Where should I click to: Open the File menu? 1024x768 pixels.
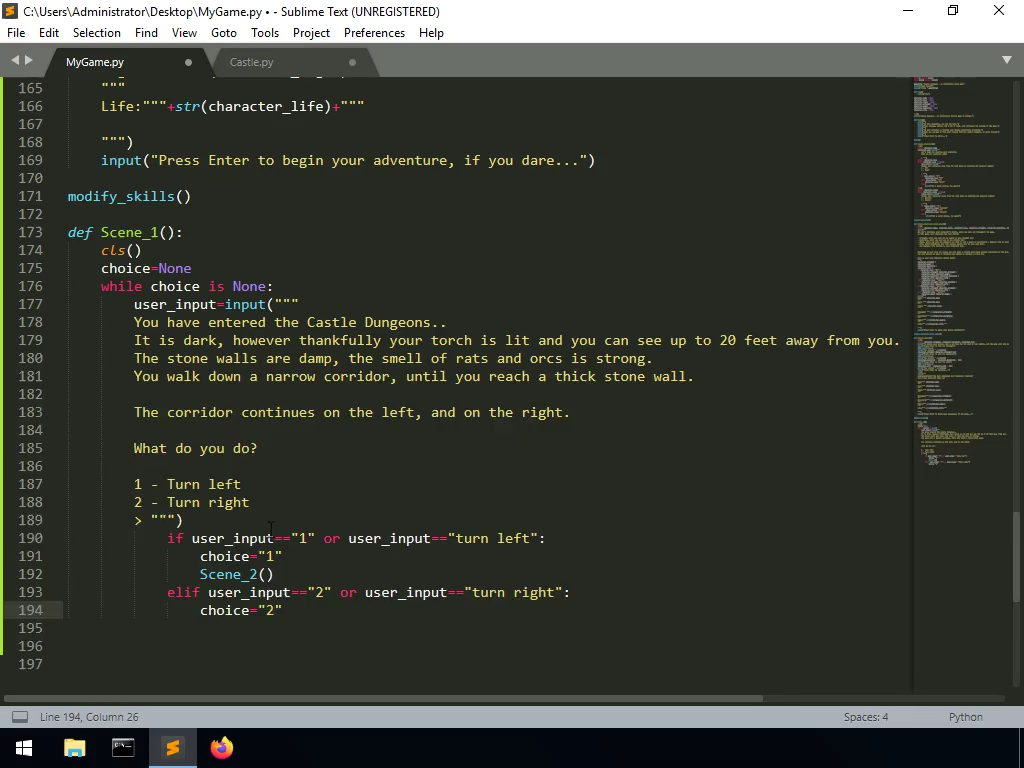[x=16, y=33]
